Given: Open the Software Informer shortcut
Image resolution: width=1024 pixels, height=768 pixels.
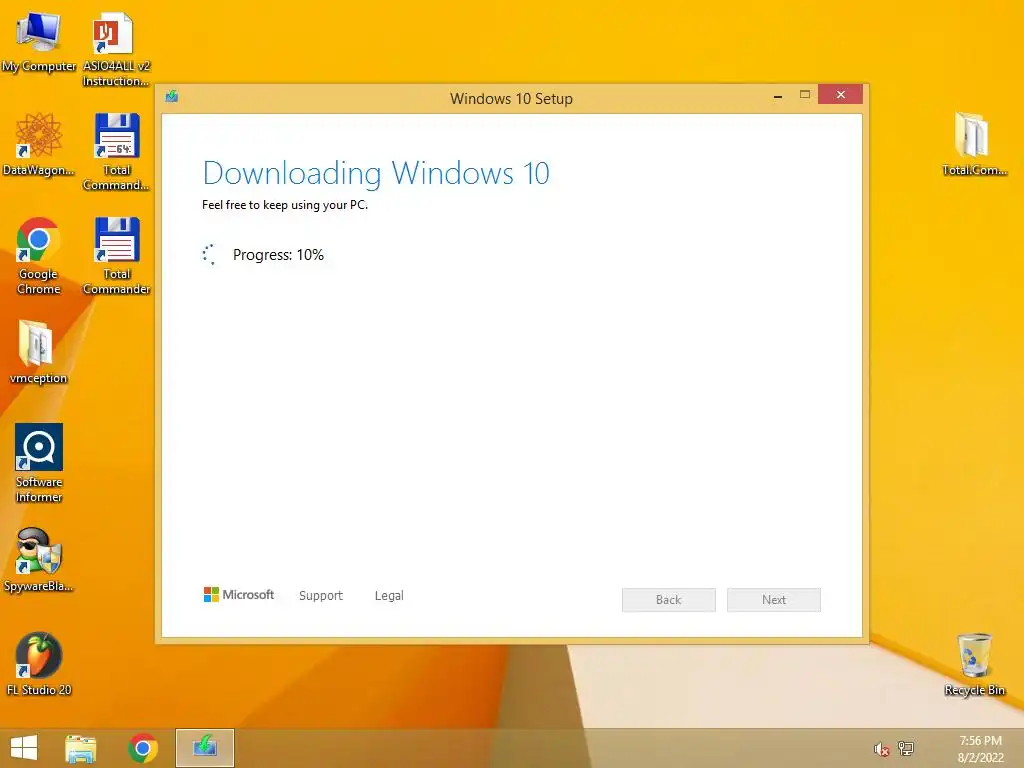Looking at the screenshot, I should (39, 462).
